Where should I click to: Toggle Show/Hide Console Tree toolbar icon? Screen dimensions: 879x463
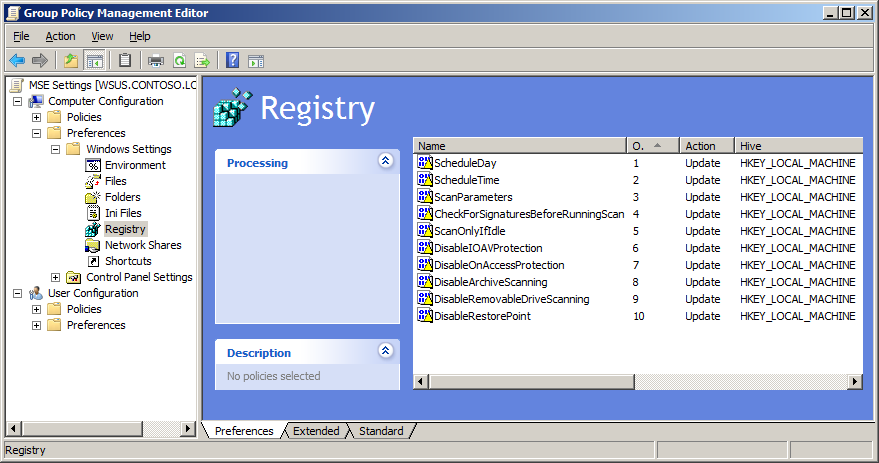pyautogui.click(x=95, y=60)
